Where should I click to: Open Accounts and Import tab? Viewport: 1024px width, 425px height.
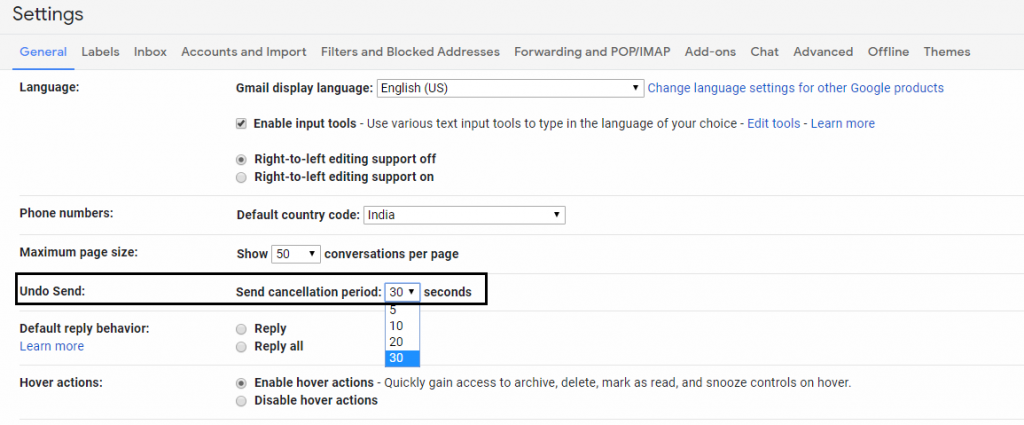244,52
